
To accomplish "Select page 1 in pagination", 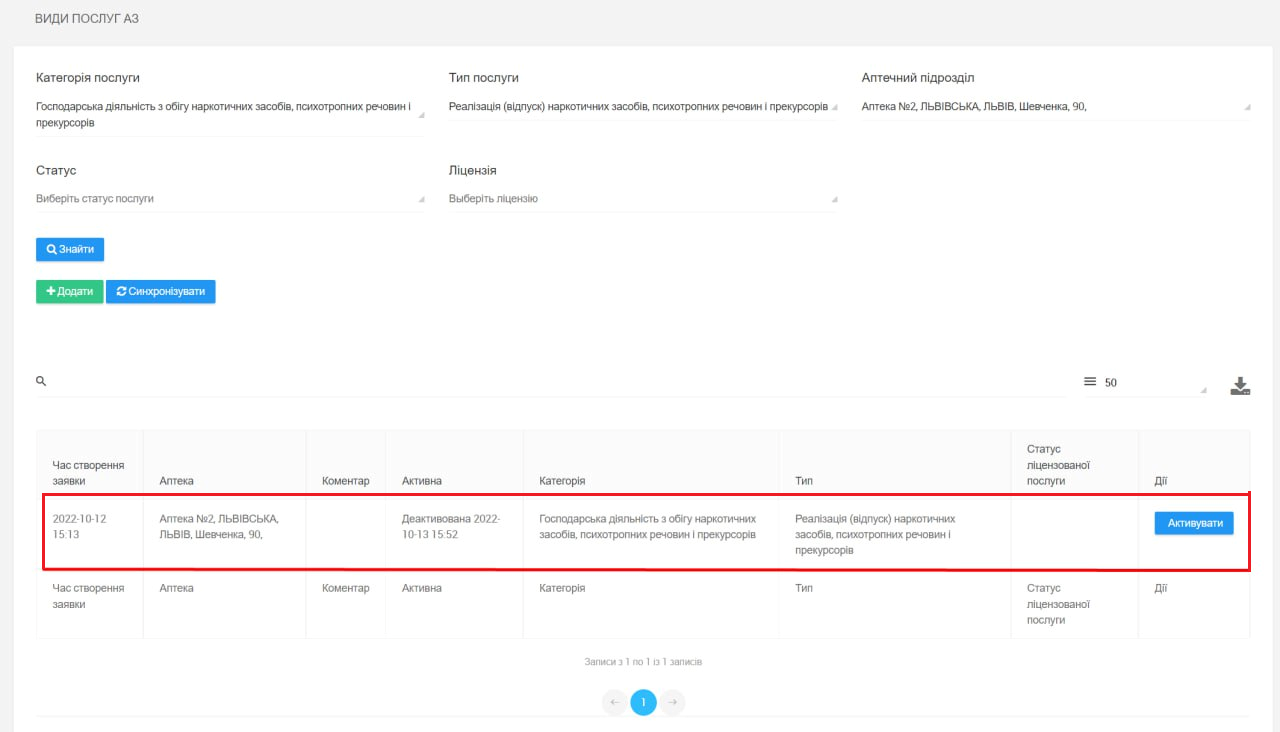I will [x=643, y=703].
